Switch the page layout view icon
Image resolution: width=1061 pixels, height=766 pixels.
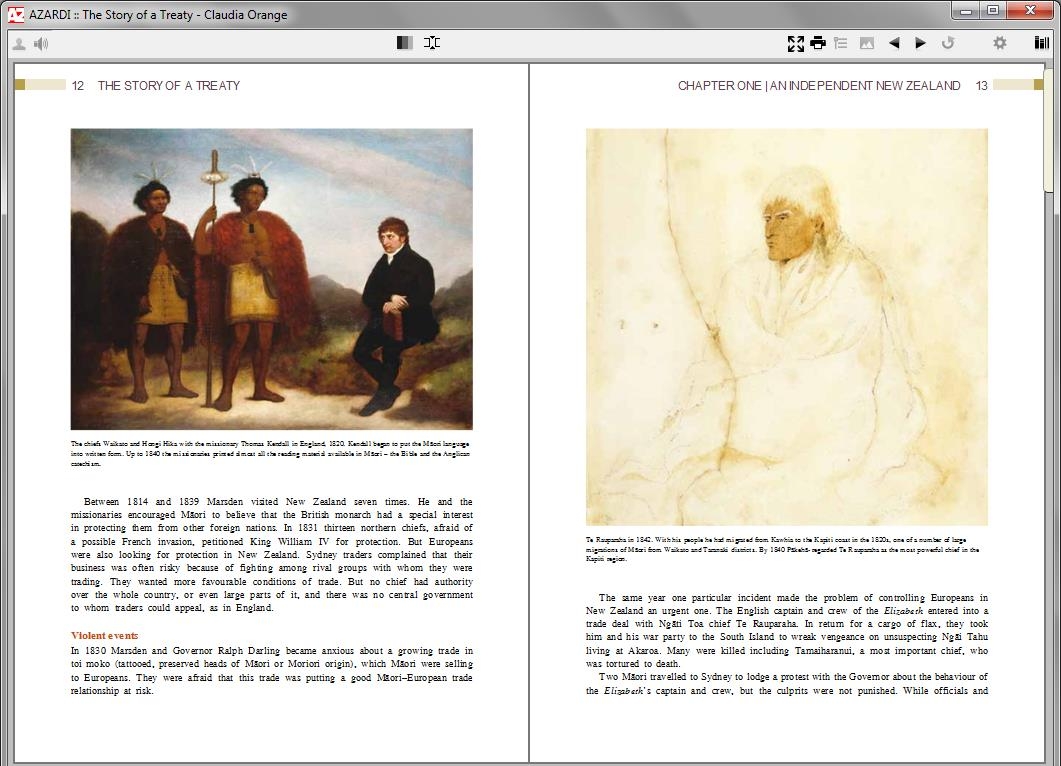click(405, 43)
